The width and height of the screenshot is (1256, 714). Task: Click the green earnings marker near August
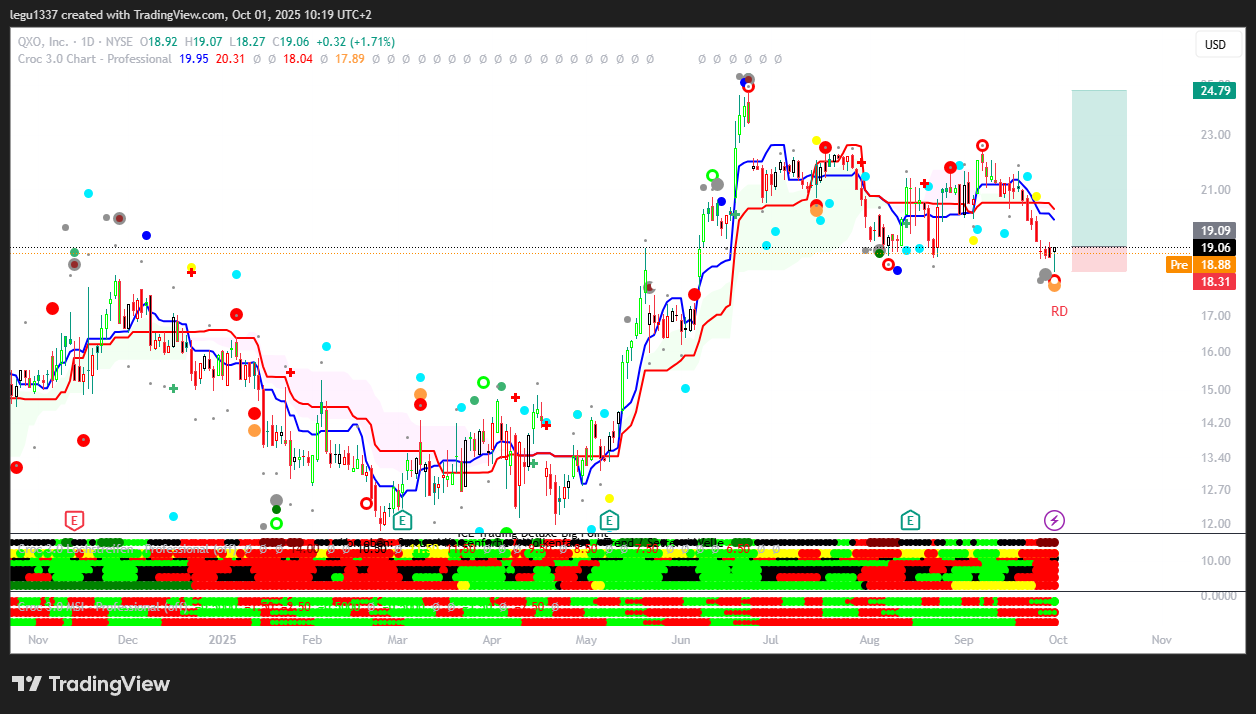tap(910, 520)
